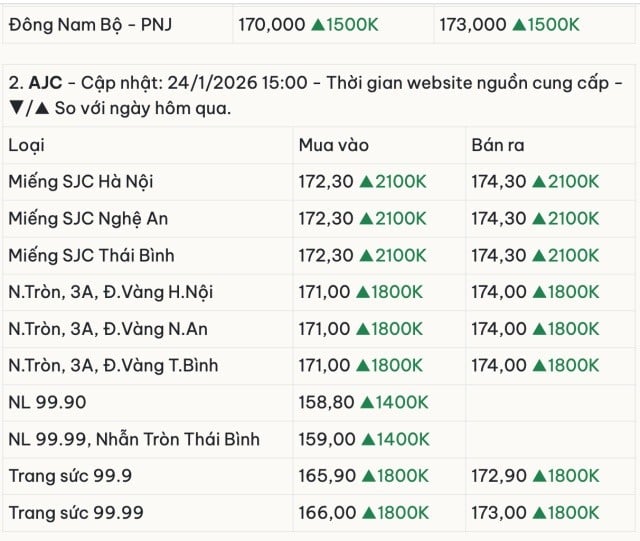The height and width of the screenshot is (541, 640).
Task: Click up arrow beside Trang sức 99.99 Bán ra
Action: pos(539,513)
